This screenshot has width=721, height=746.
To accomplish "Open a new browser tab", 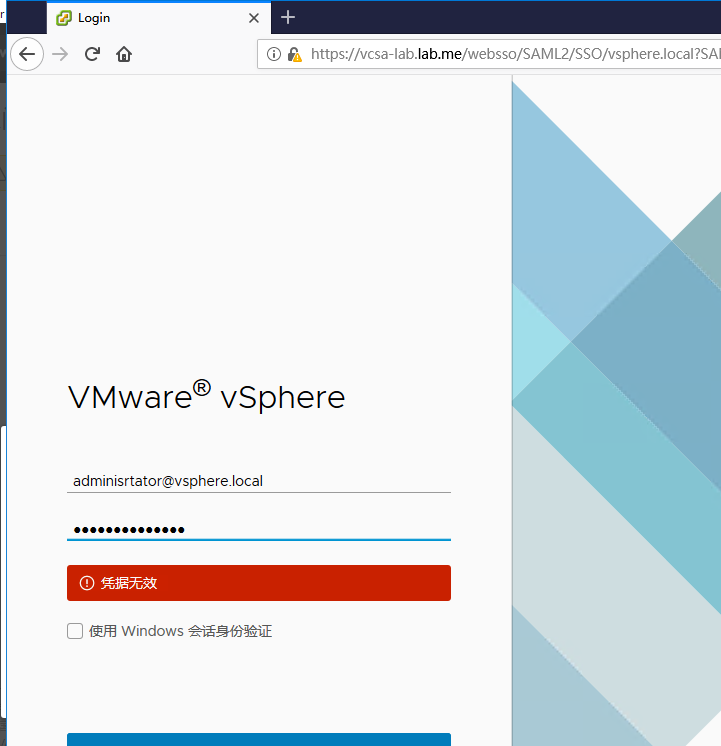I will [x=287, y=18].
